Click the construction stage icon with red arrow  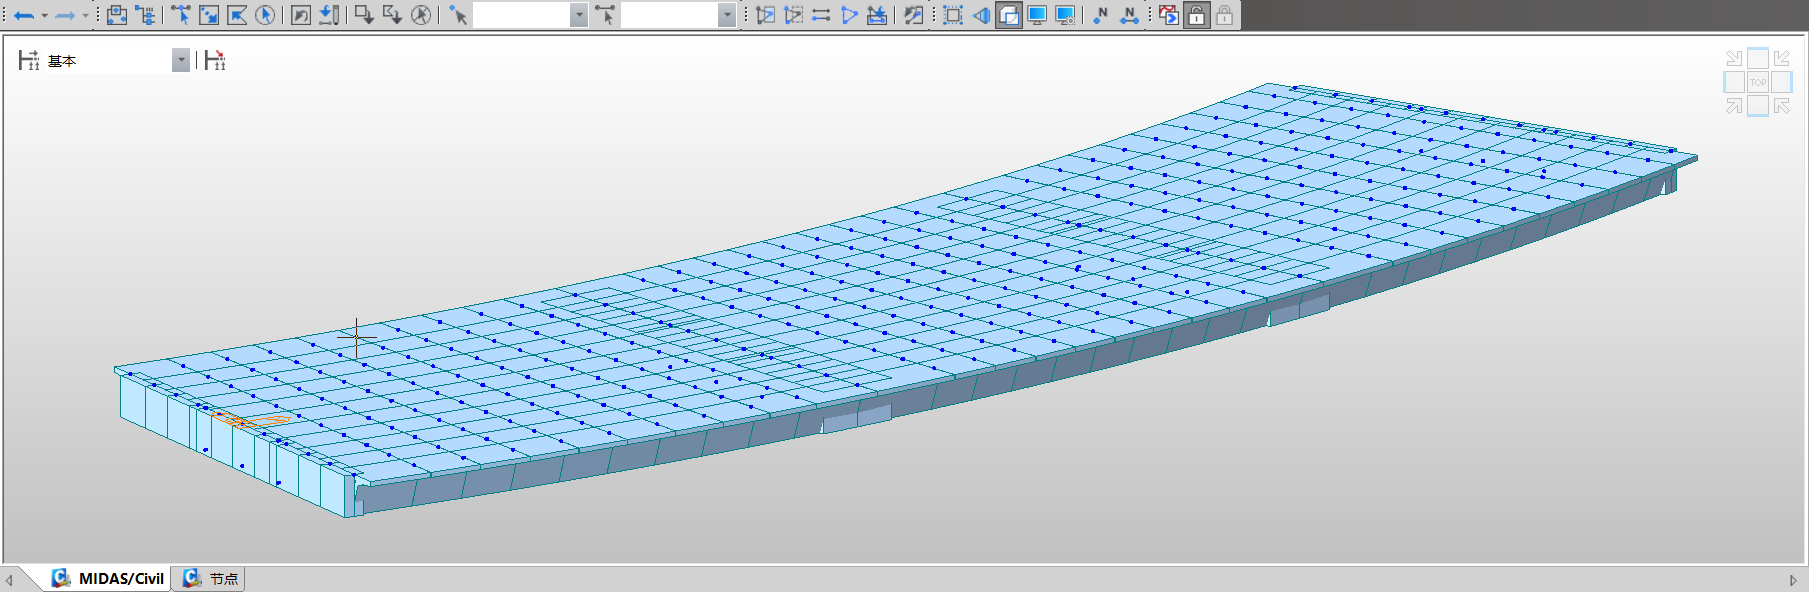[215, 61]
